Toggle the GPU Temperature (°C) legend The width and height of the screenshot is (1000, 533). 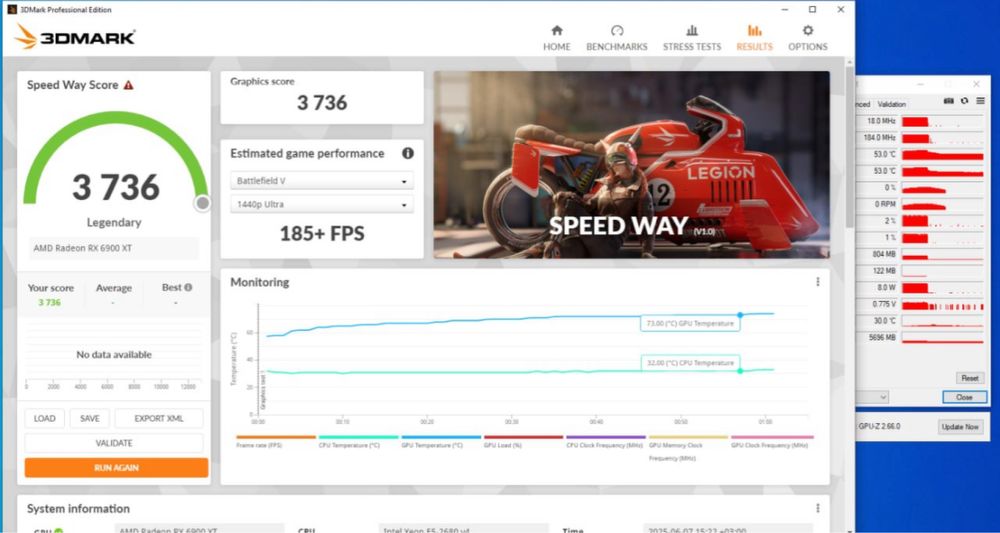coord(441,441)
